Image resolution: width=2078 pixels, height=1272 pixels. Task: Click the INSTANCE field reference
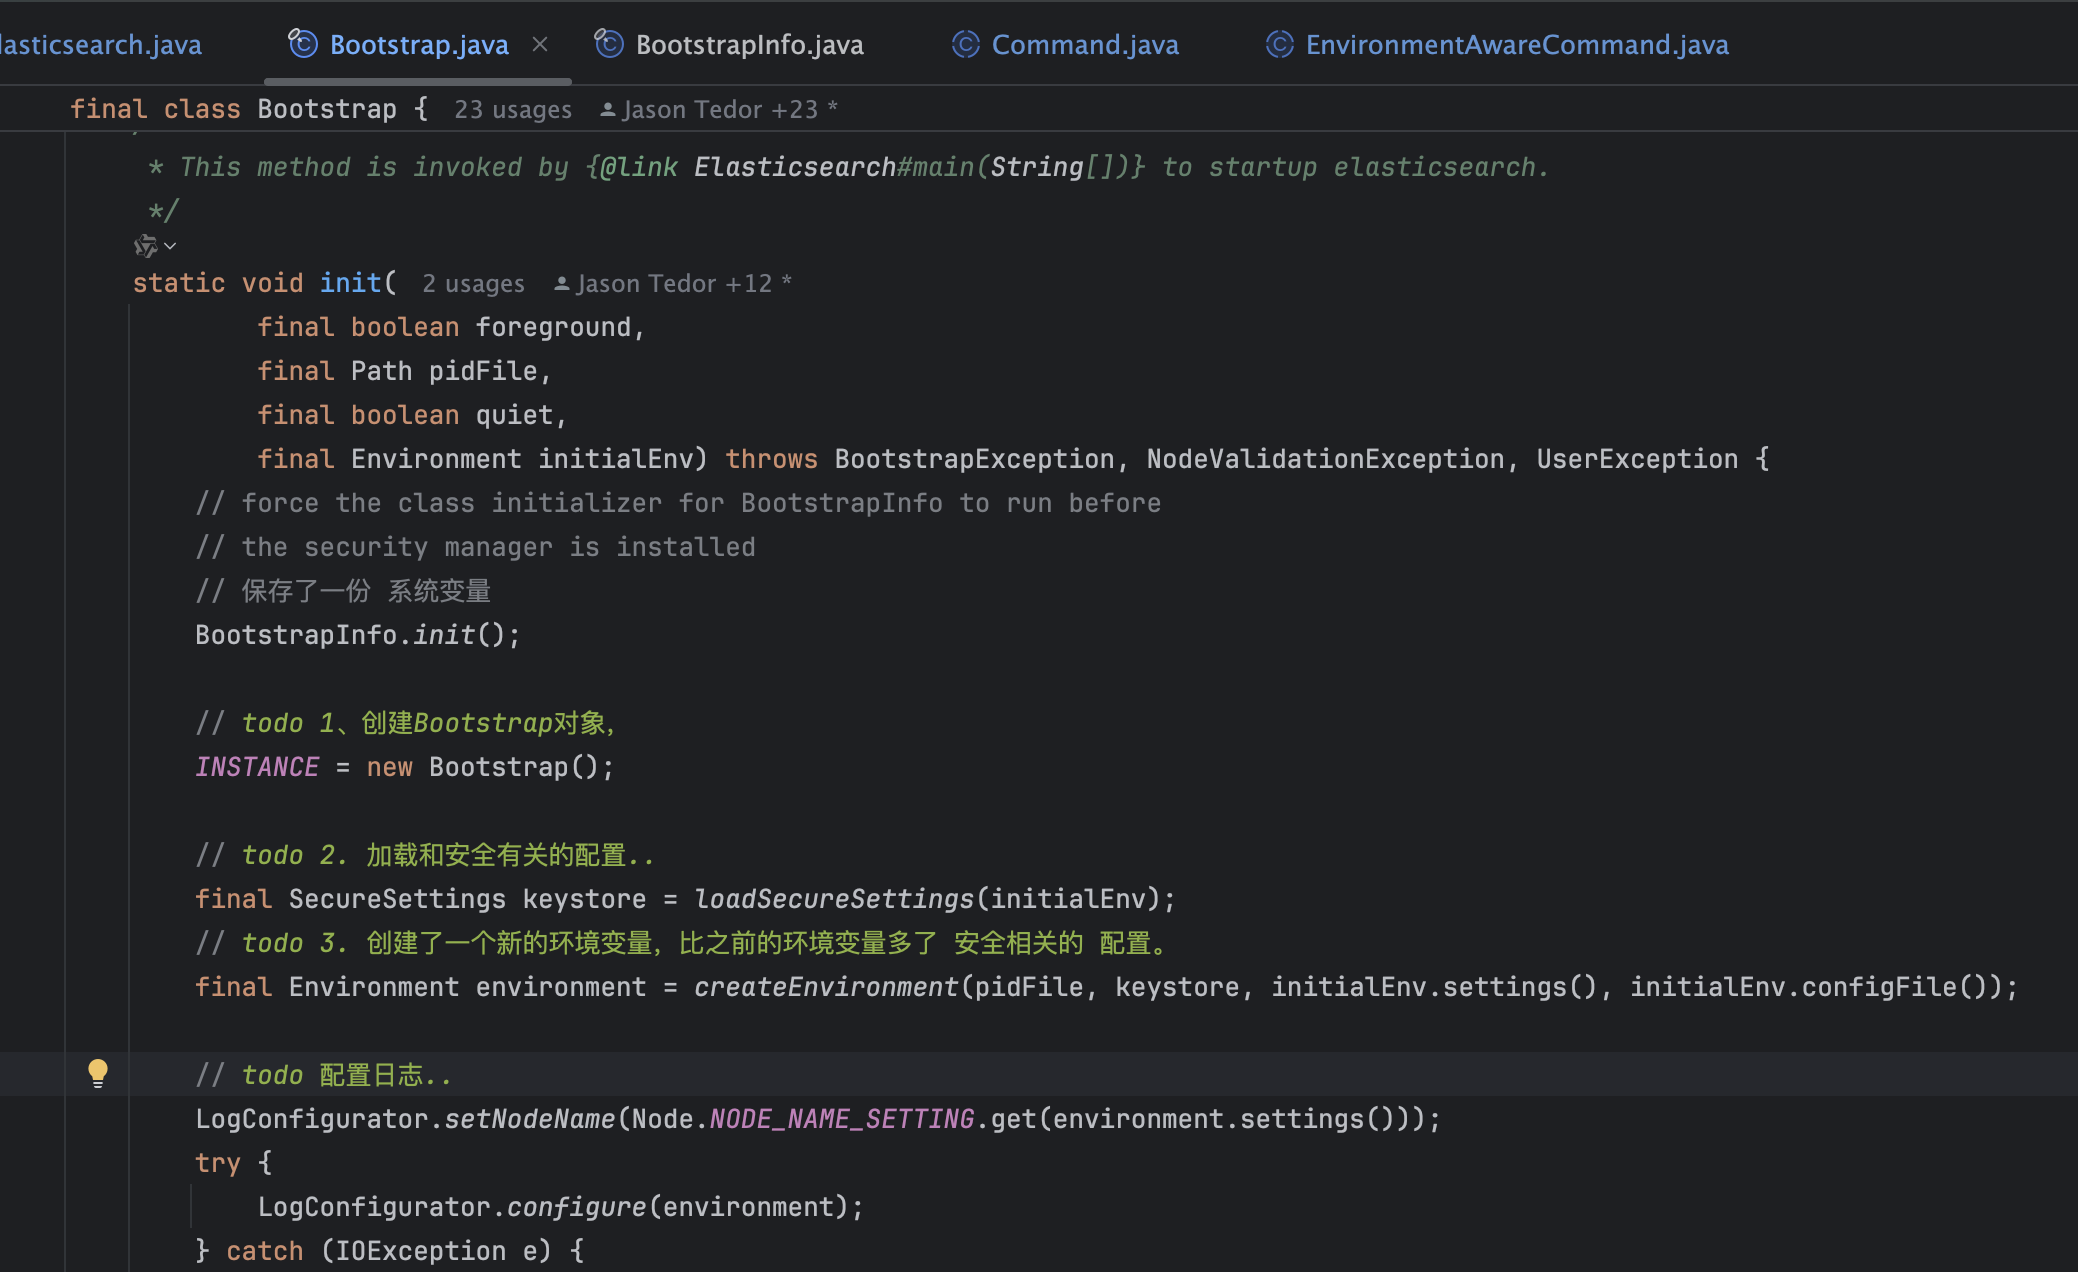pyautogui.click(x=257, y=767)
